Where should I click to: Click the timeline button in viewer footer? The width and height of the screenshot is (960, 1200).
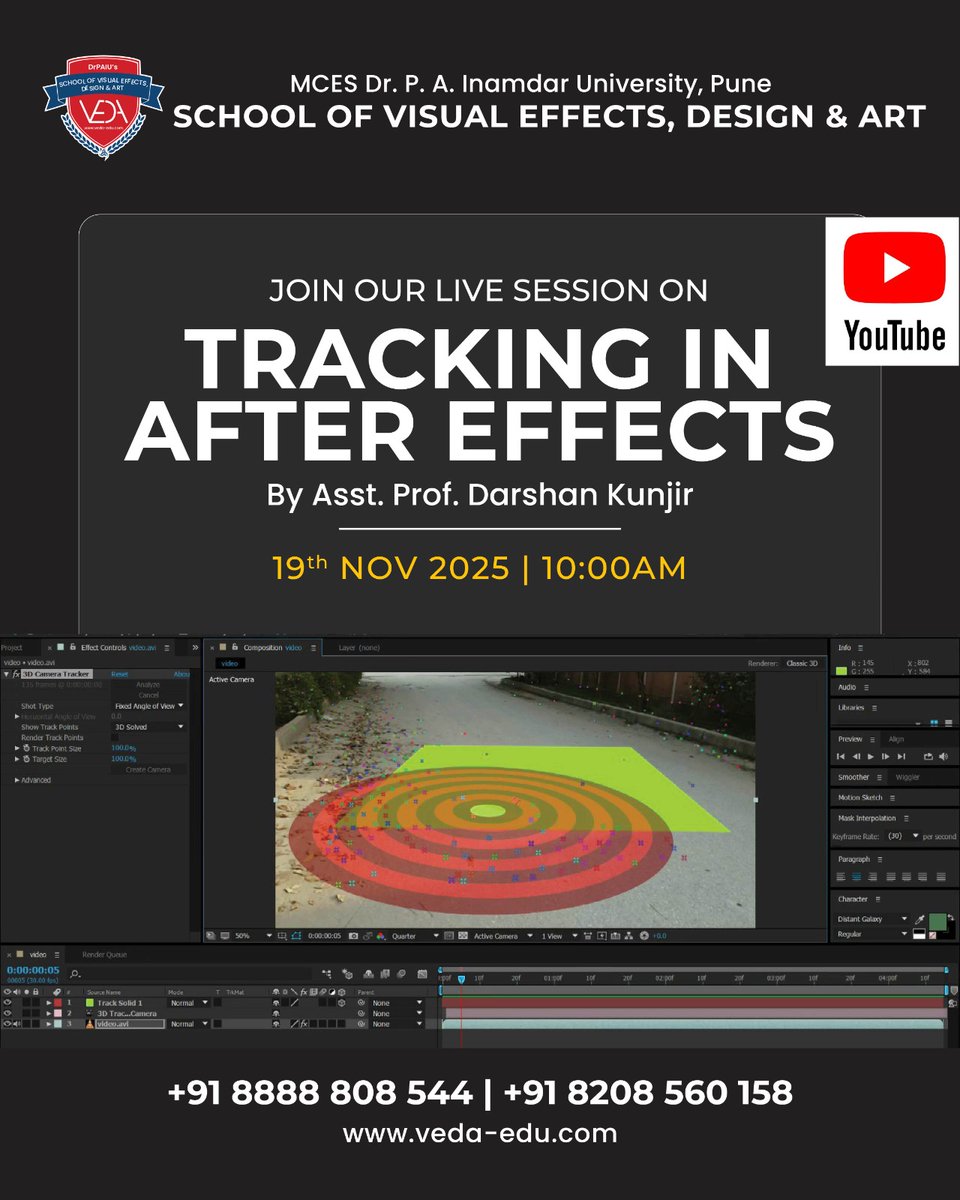point(615,936)
